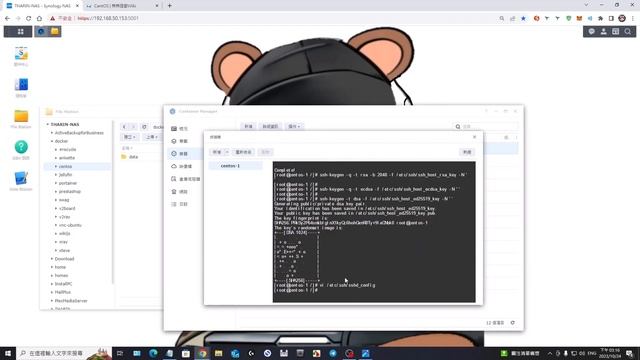The height and width of the screenshot is (360, 640).
Task: Open the DSM search magnifier icon
Action: [628, 31]
